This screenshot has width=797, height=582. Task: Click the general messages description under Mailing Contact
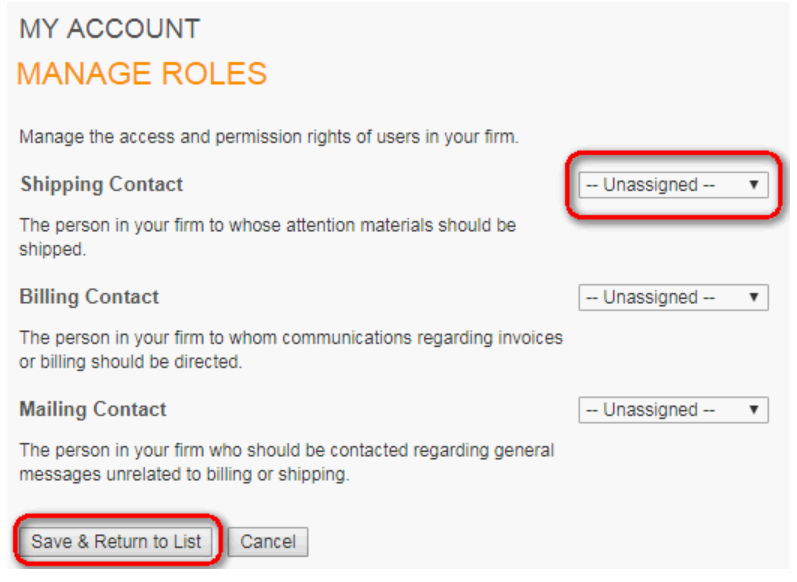(286, 451)
